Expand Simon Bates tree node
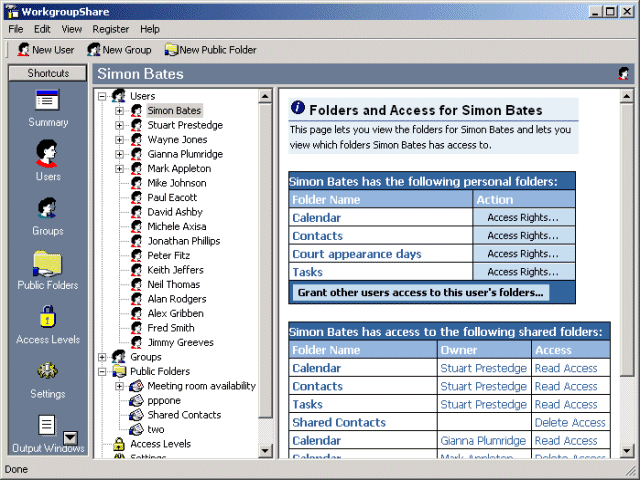Image resolution: width=640 pixels, height=480 pixels. tap(119, 111)
